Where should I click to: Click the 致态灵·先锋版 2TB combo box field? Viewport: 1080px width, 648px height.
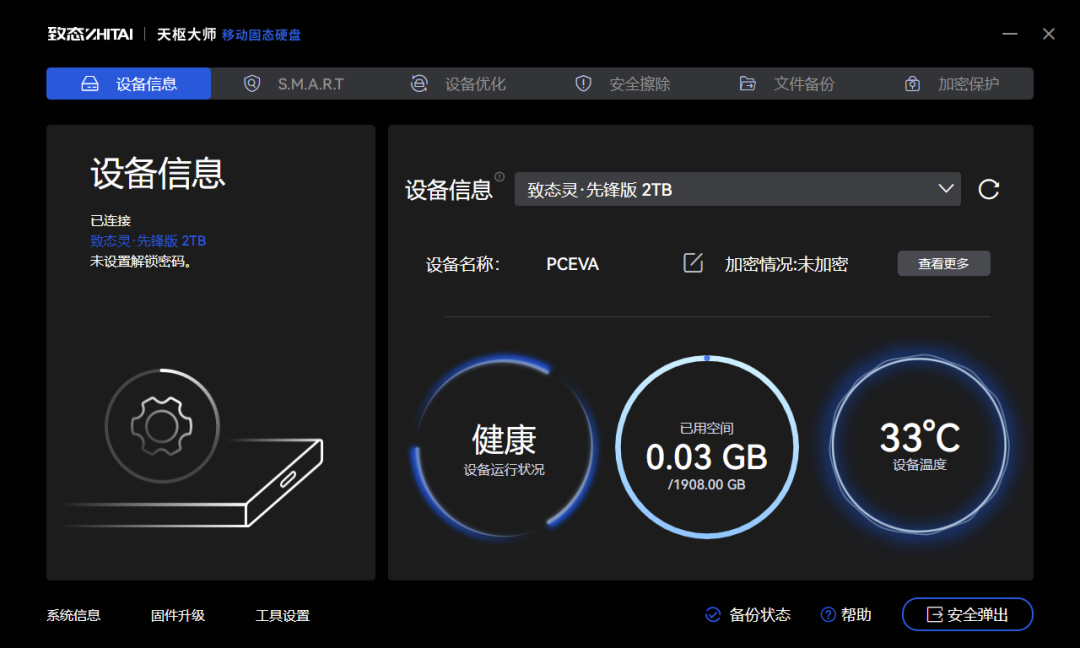[x=737, y=189]
